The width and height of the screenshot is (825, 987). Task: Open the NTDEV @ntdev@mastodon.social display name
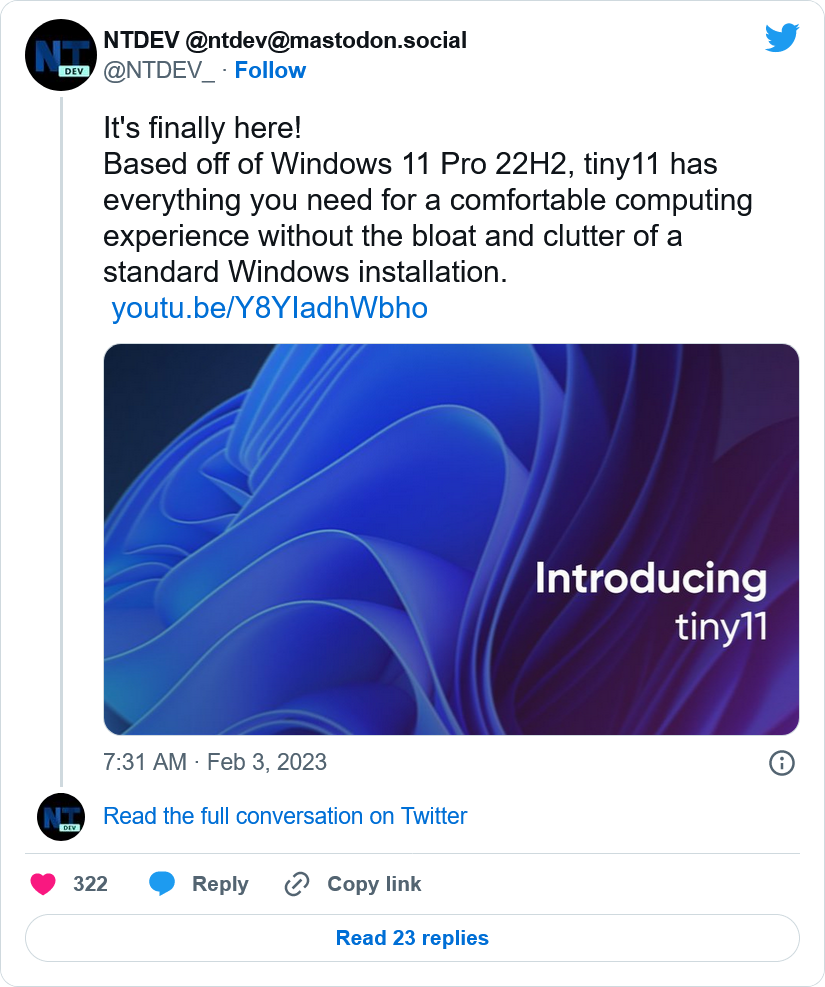[x=285, y=40]
